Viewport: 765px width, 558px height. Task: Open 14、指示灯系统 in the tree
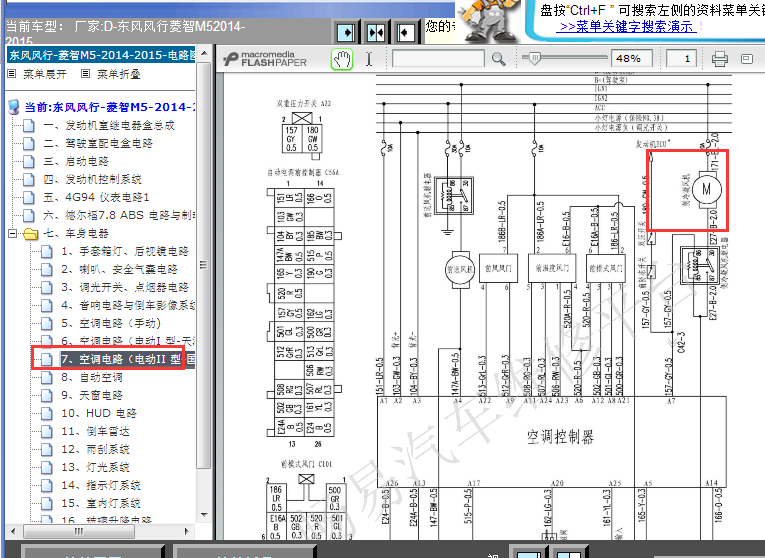(x=101, y=485)
